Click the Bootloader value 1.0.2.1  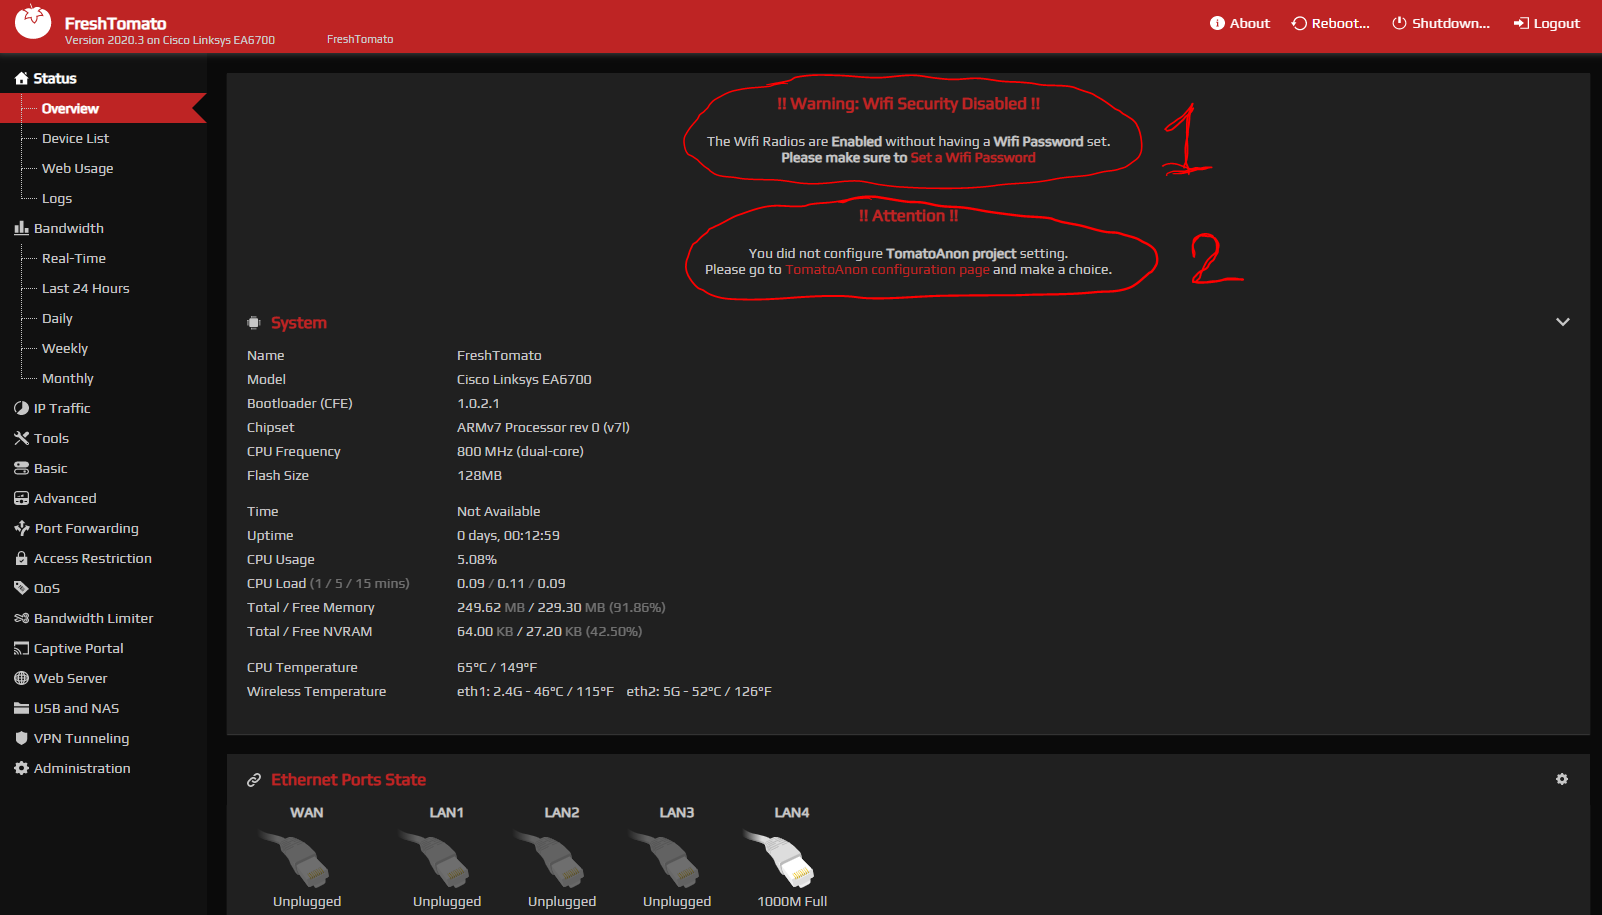[478, 404]
